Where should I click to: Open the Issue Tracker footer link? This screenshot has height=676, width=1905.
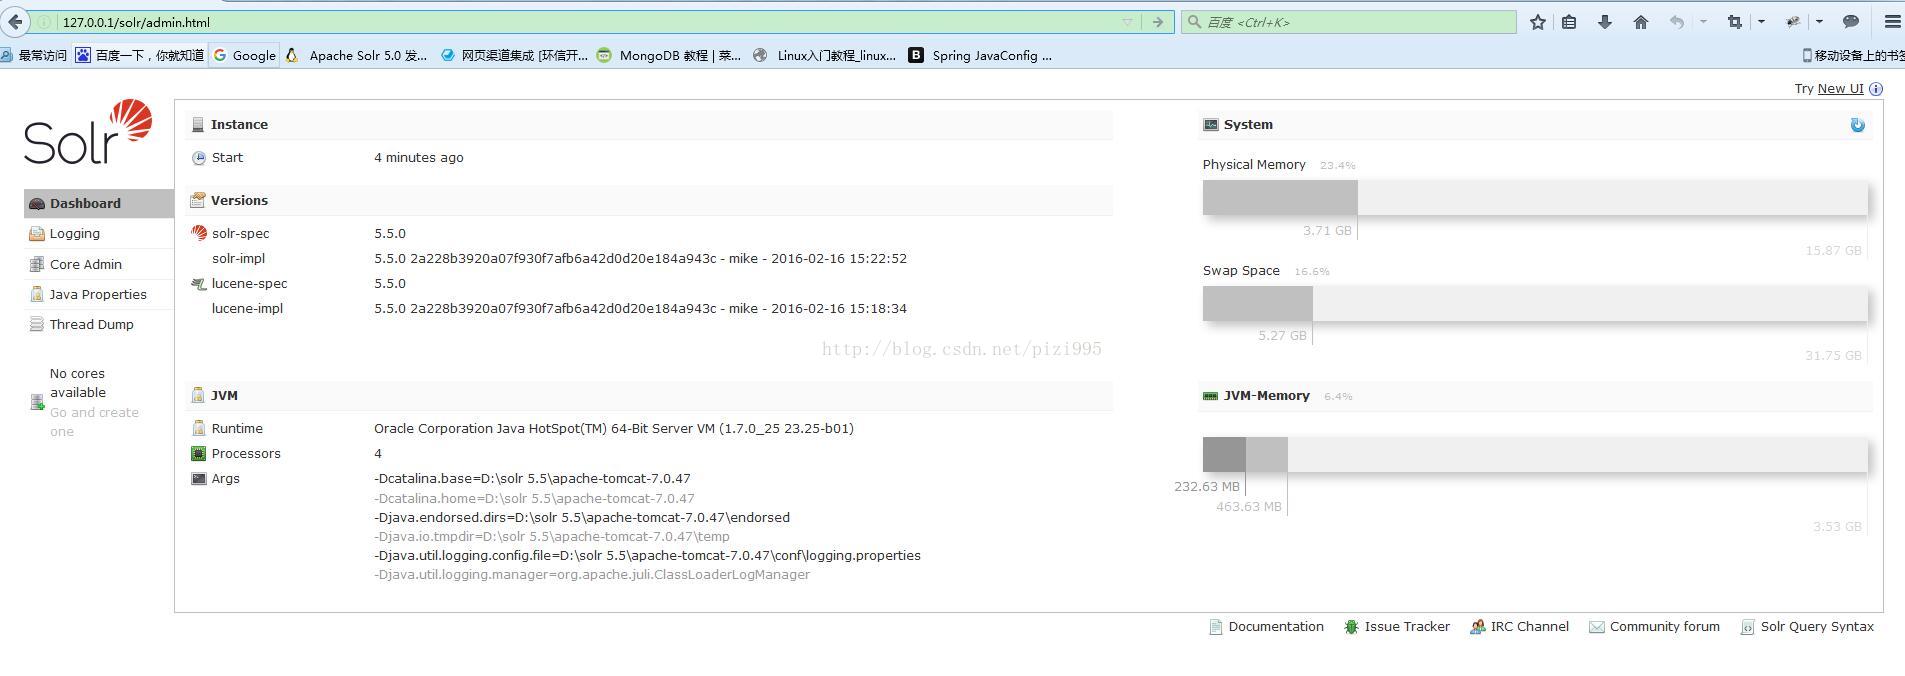point(1397,627)
